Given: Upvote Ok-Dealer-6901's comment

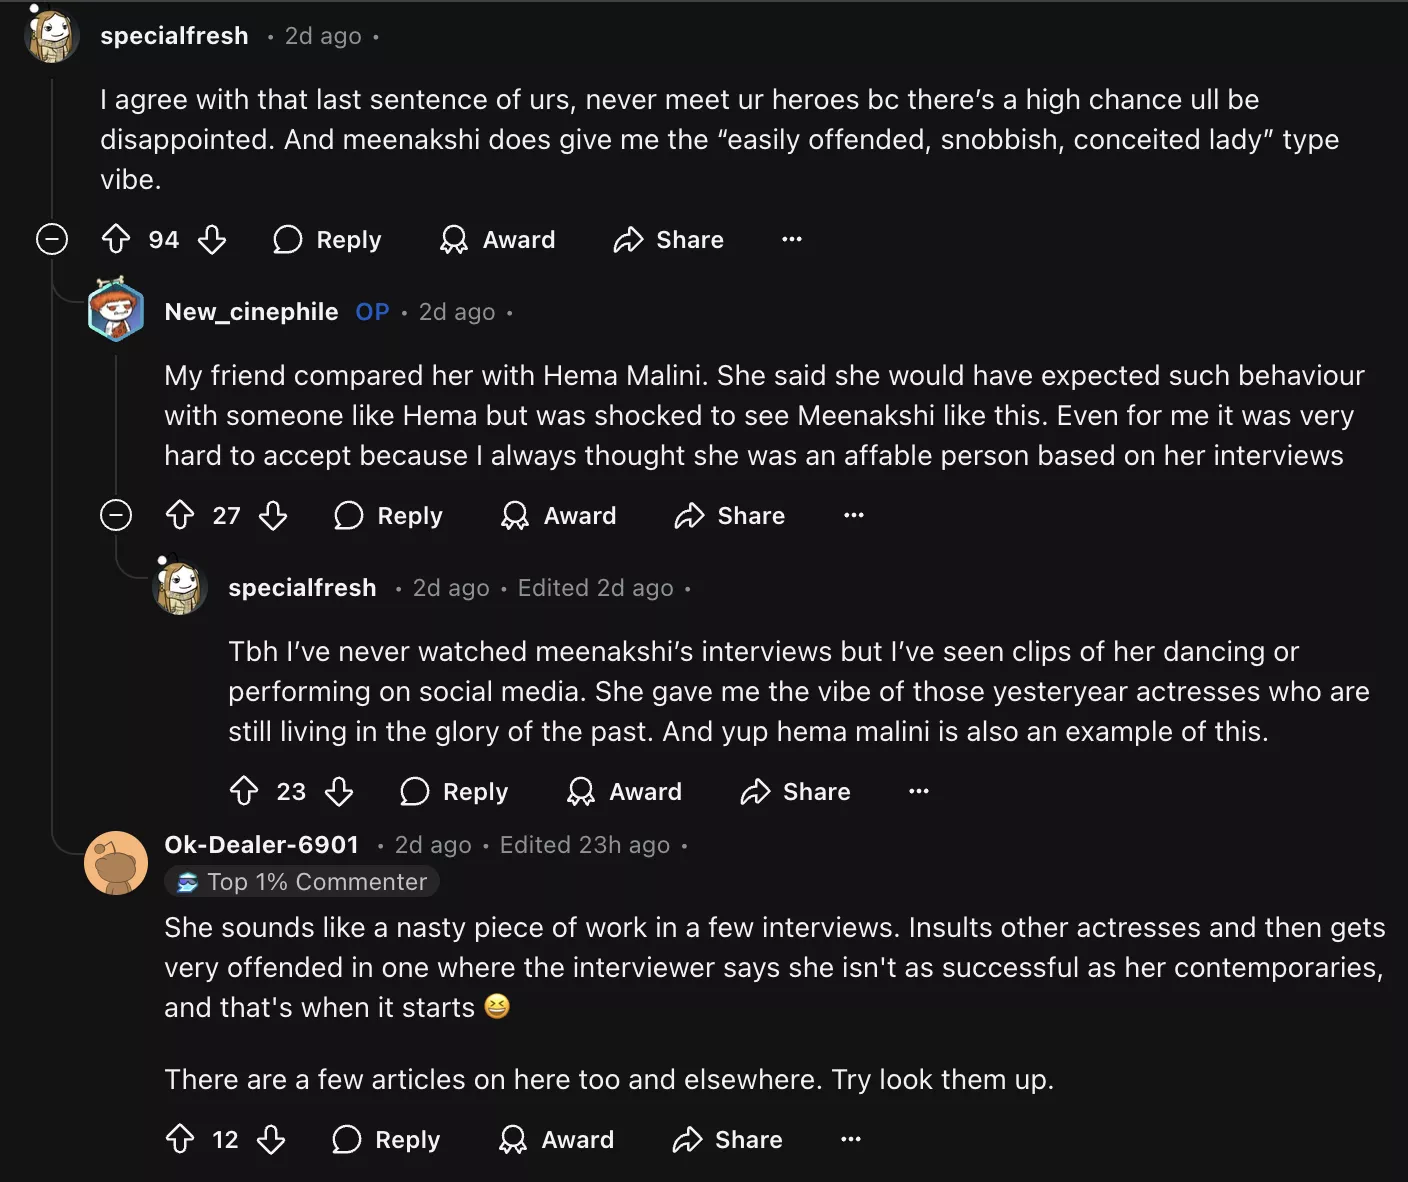Looking at the screenshot, I should 180,1139.
